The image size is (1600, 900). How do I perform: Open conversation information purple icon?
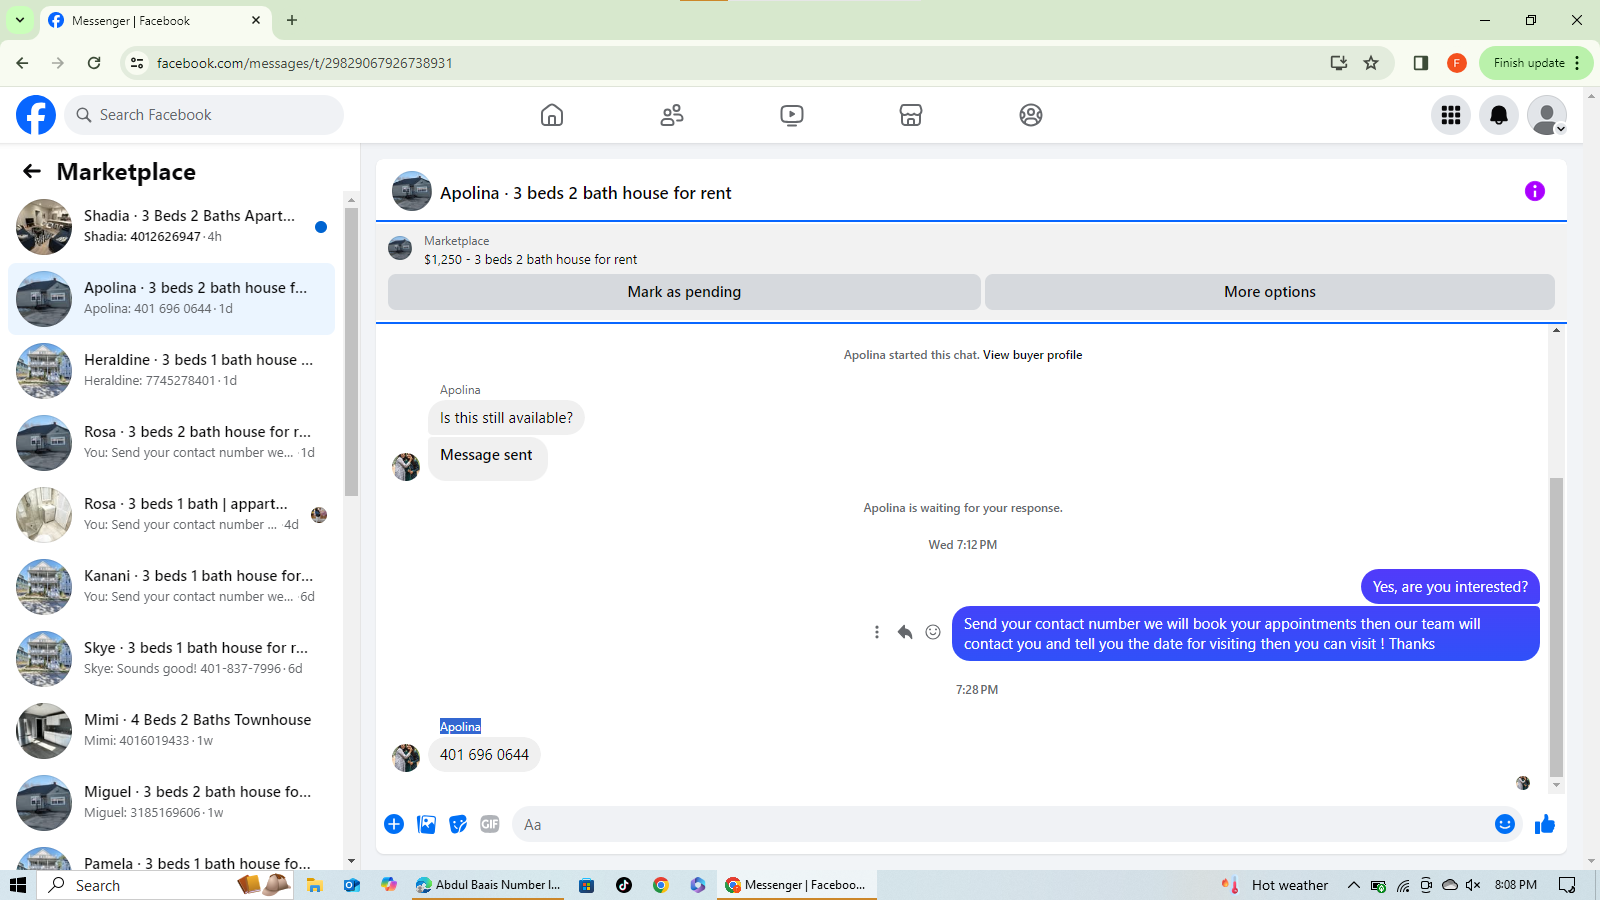click(1535, 191)
